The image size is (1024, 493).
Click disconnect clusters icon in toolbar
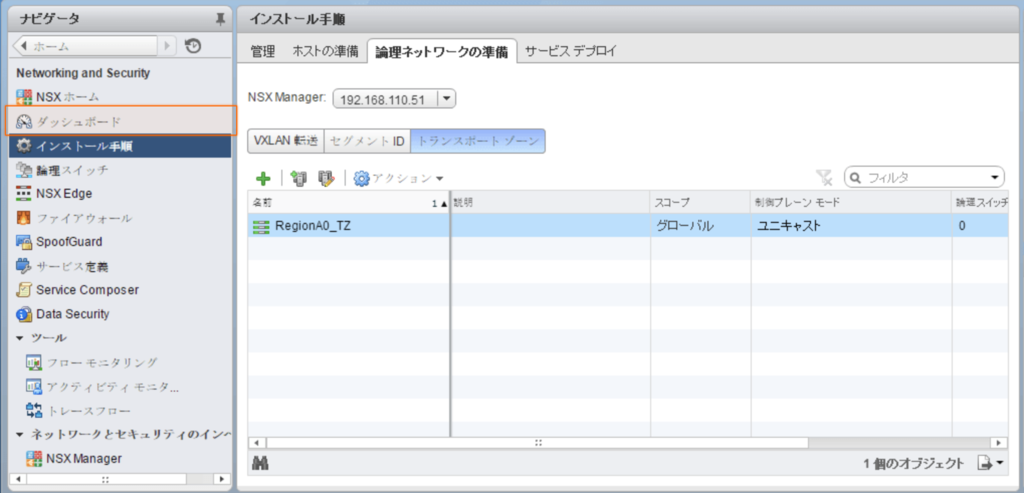click(x=327, y=178)
